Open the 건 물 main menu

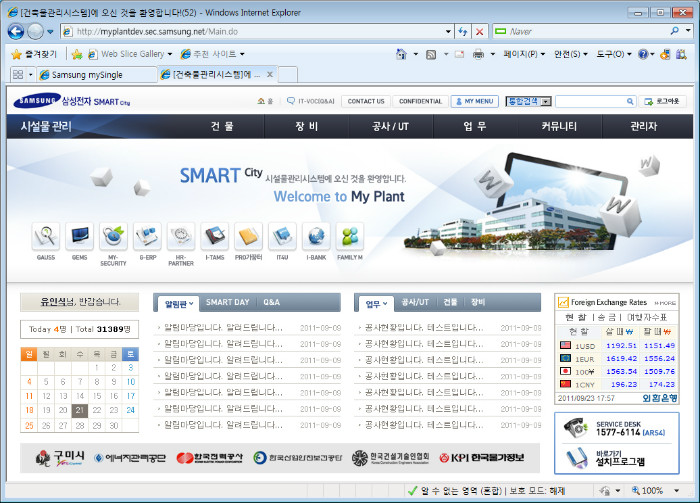(222, 126)
